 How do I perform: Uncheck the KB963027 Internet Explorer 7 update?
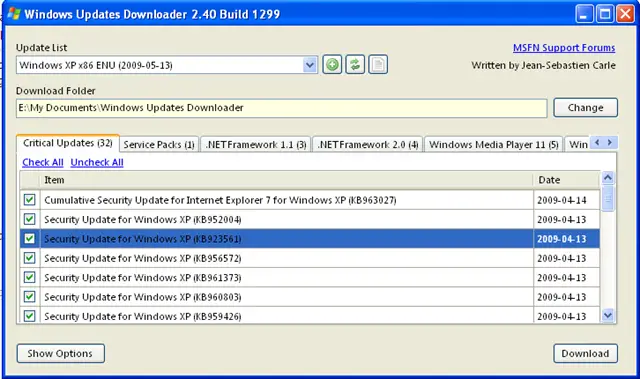pyautogui.click(x=29, y=200)
